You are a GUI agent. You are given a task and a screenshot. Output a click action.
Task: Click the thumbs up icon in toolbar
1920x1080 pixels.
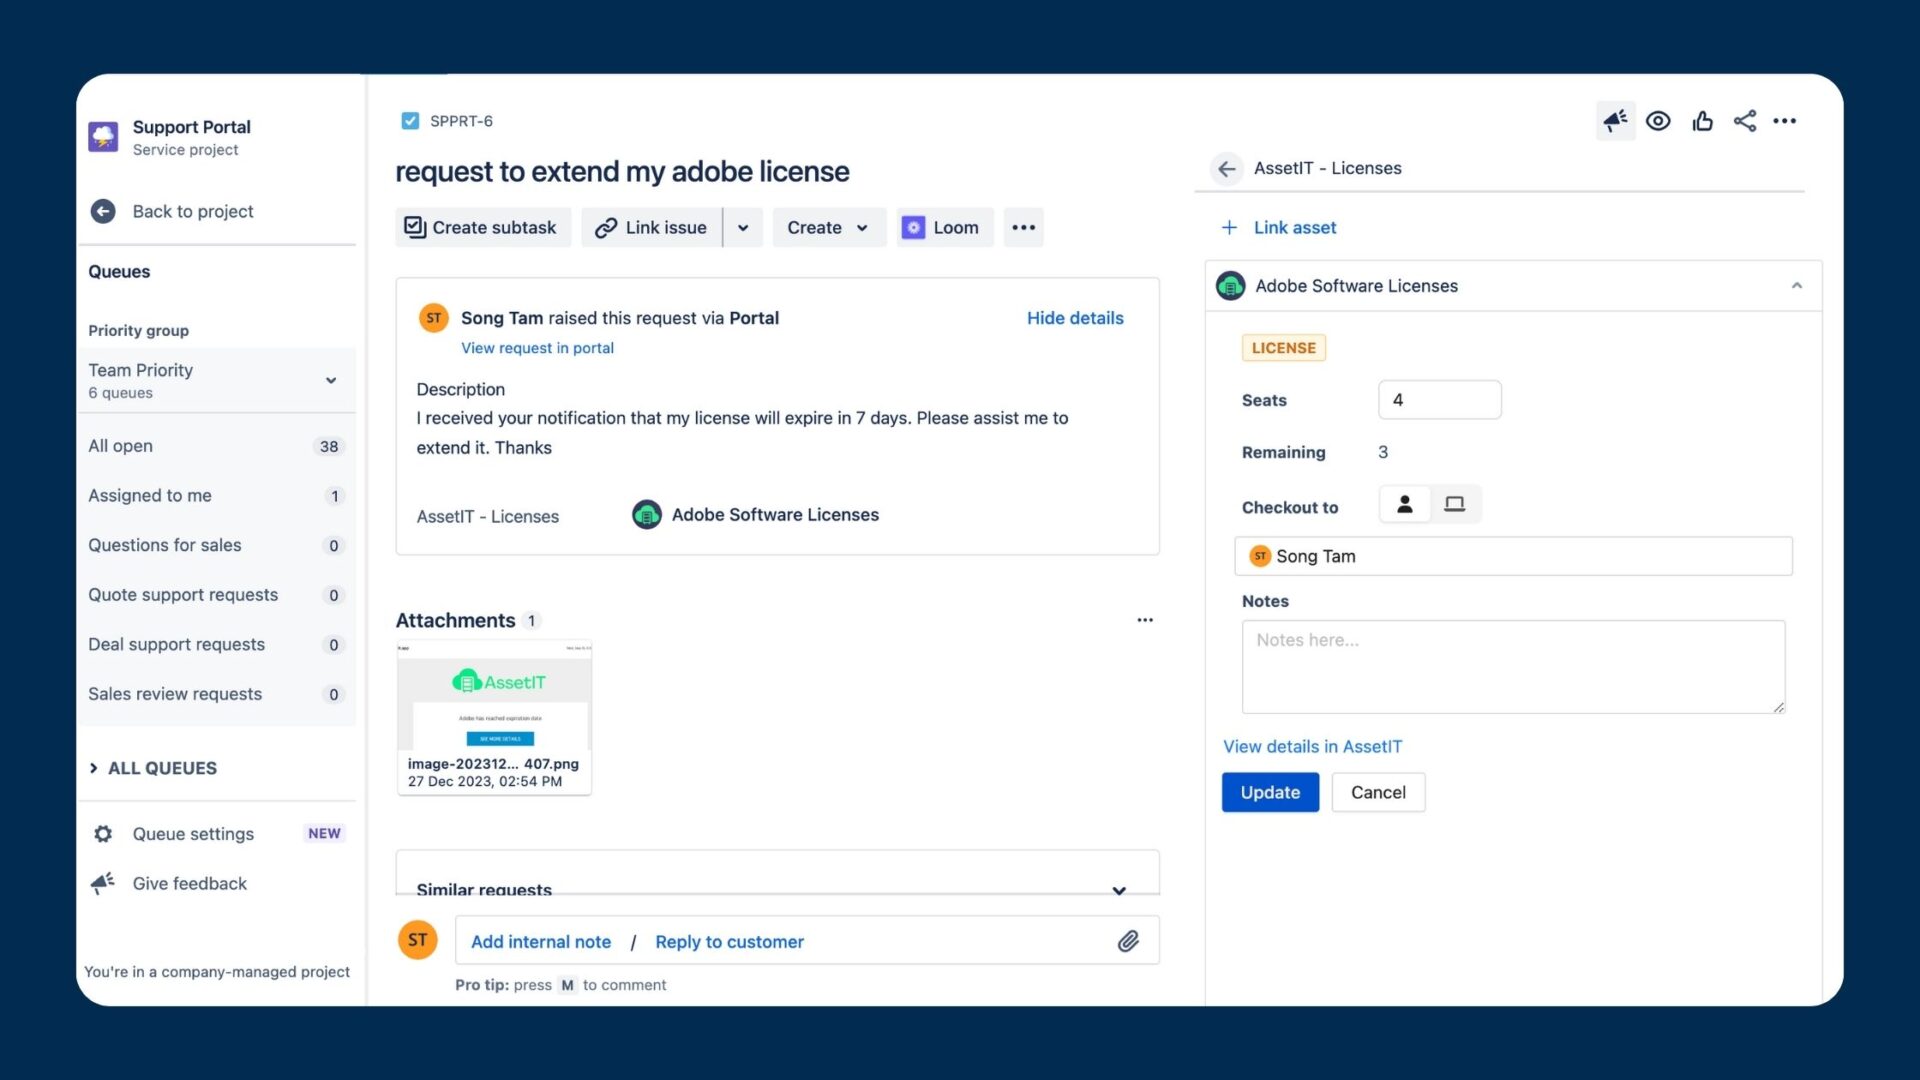click(x=1701, y=121)
